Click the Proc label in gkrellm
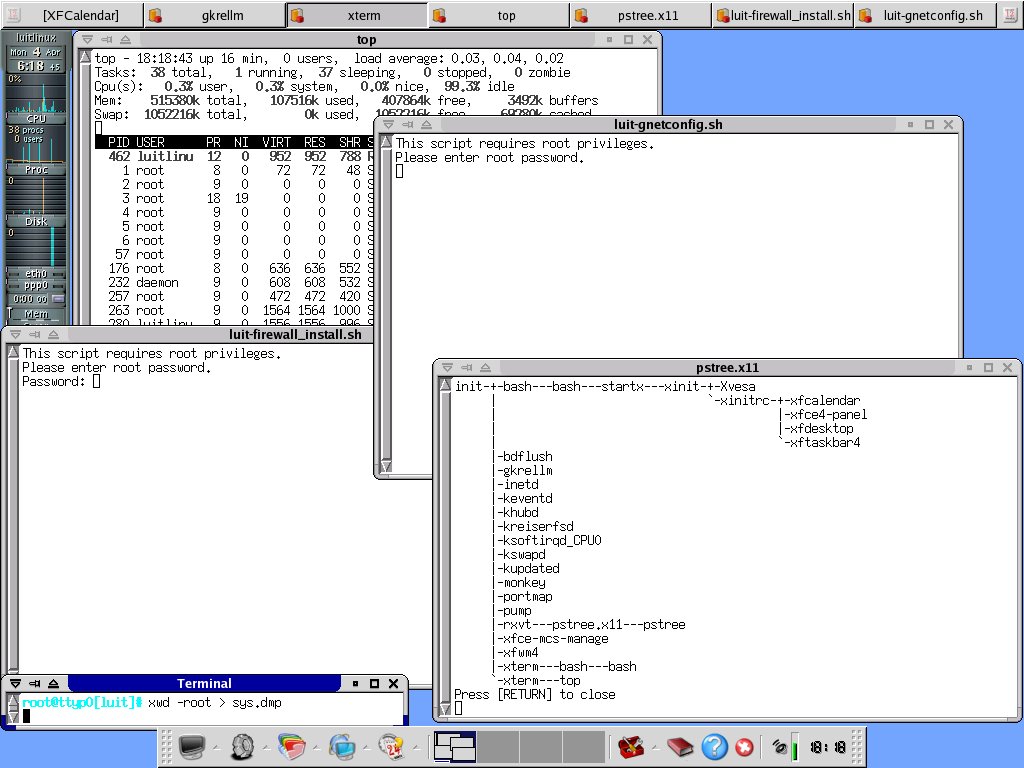The width and height of the screenshot is (1024, 768). [x=36, y=170]
